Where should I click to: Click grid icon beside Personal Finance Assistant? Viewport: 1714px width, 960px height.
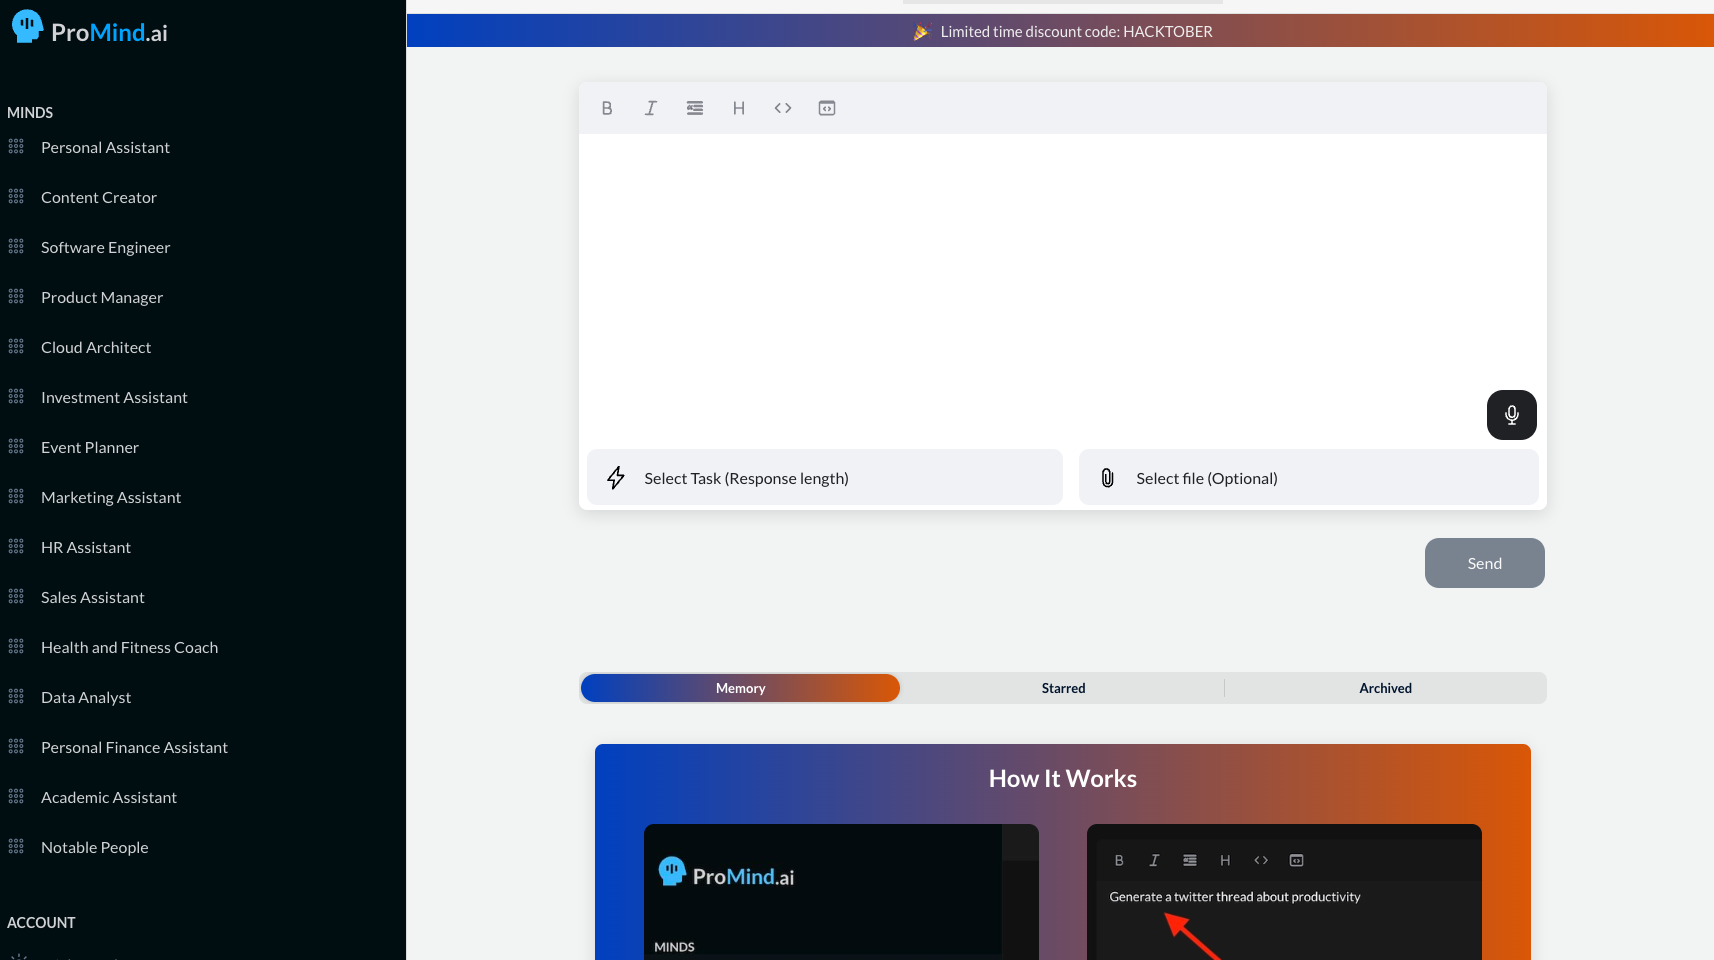coord(16,747)
